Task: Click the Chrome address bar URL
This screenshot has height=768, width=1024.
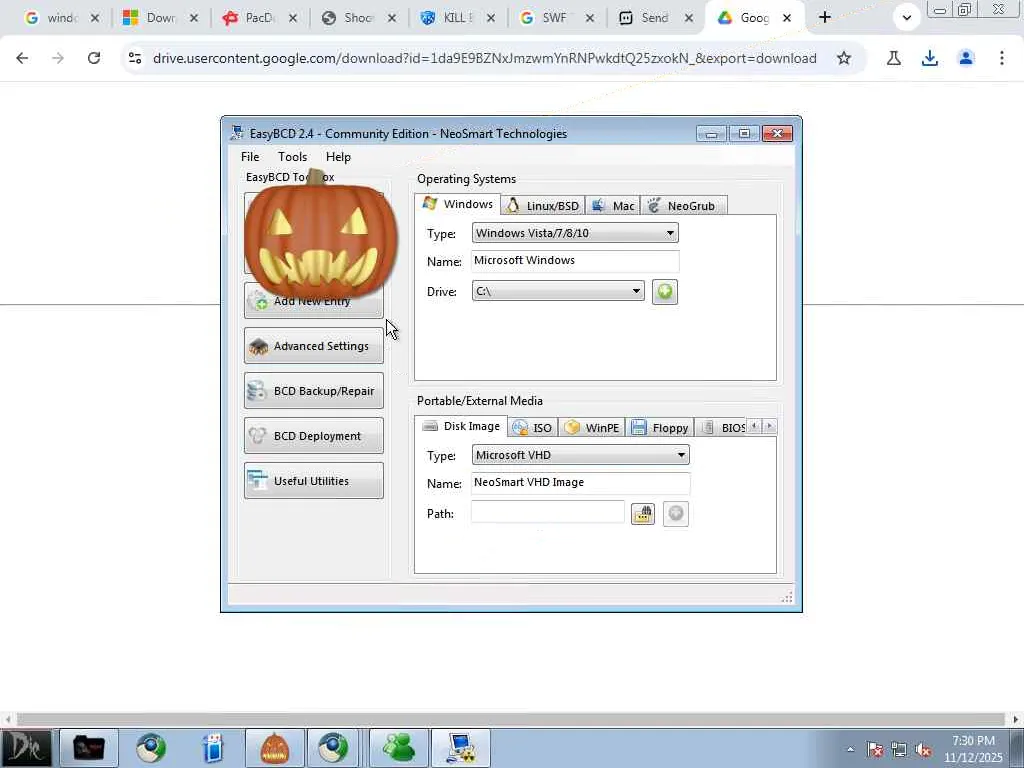Action: coord(485,58)
